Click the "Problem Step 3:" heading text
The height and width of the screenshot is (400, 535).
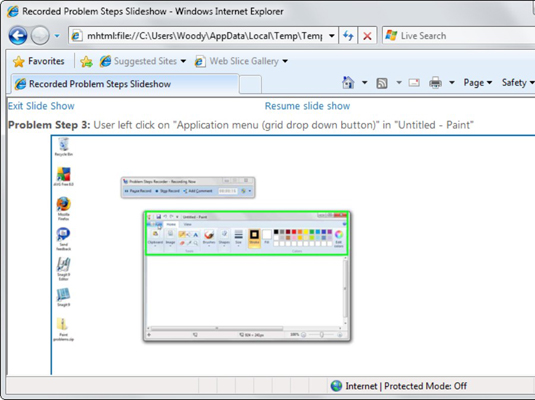(49, 125)
